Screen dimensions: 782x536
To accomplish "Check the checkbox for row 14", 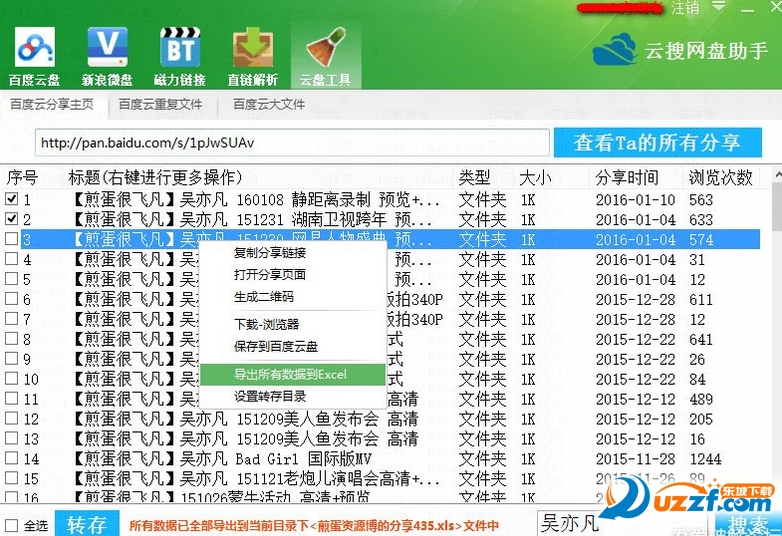I will coord(11,458).
